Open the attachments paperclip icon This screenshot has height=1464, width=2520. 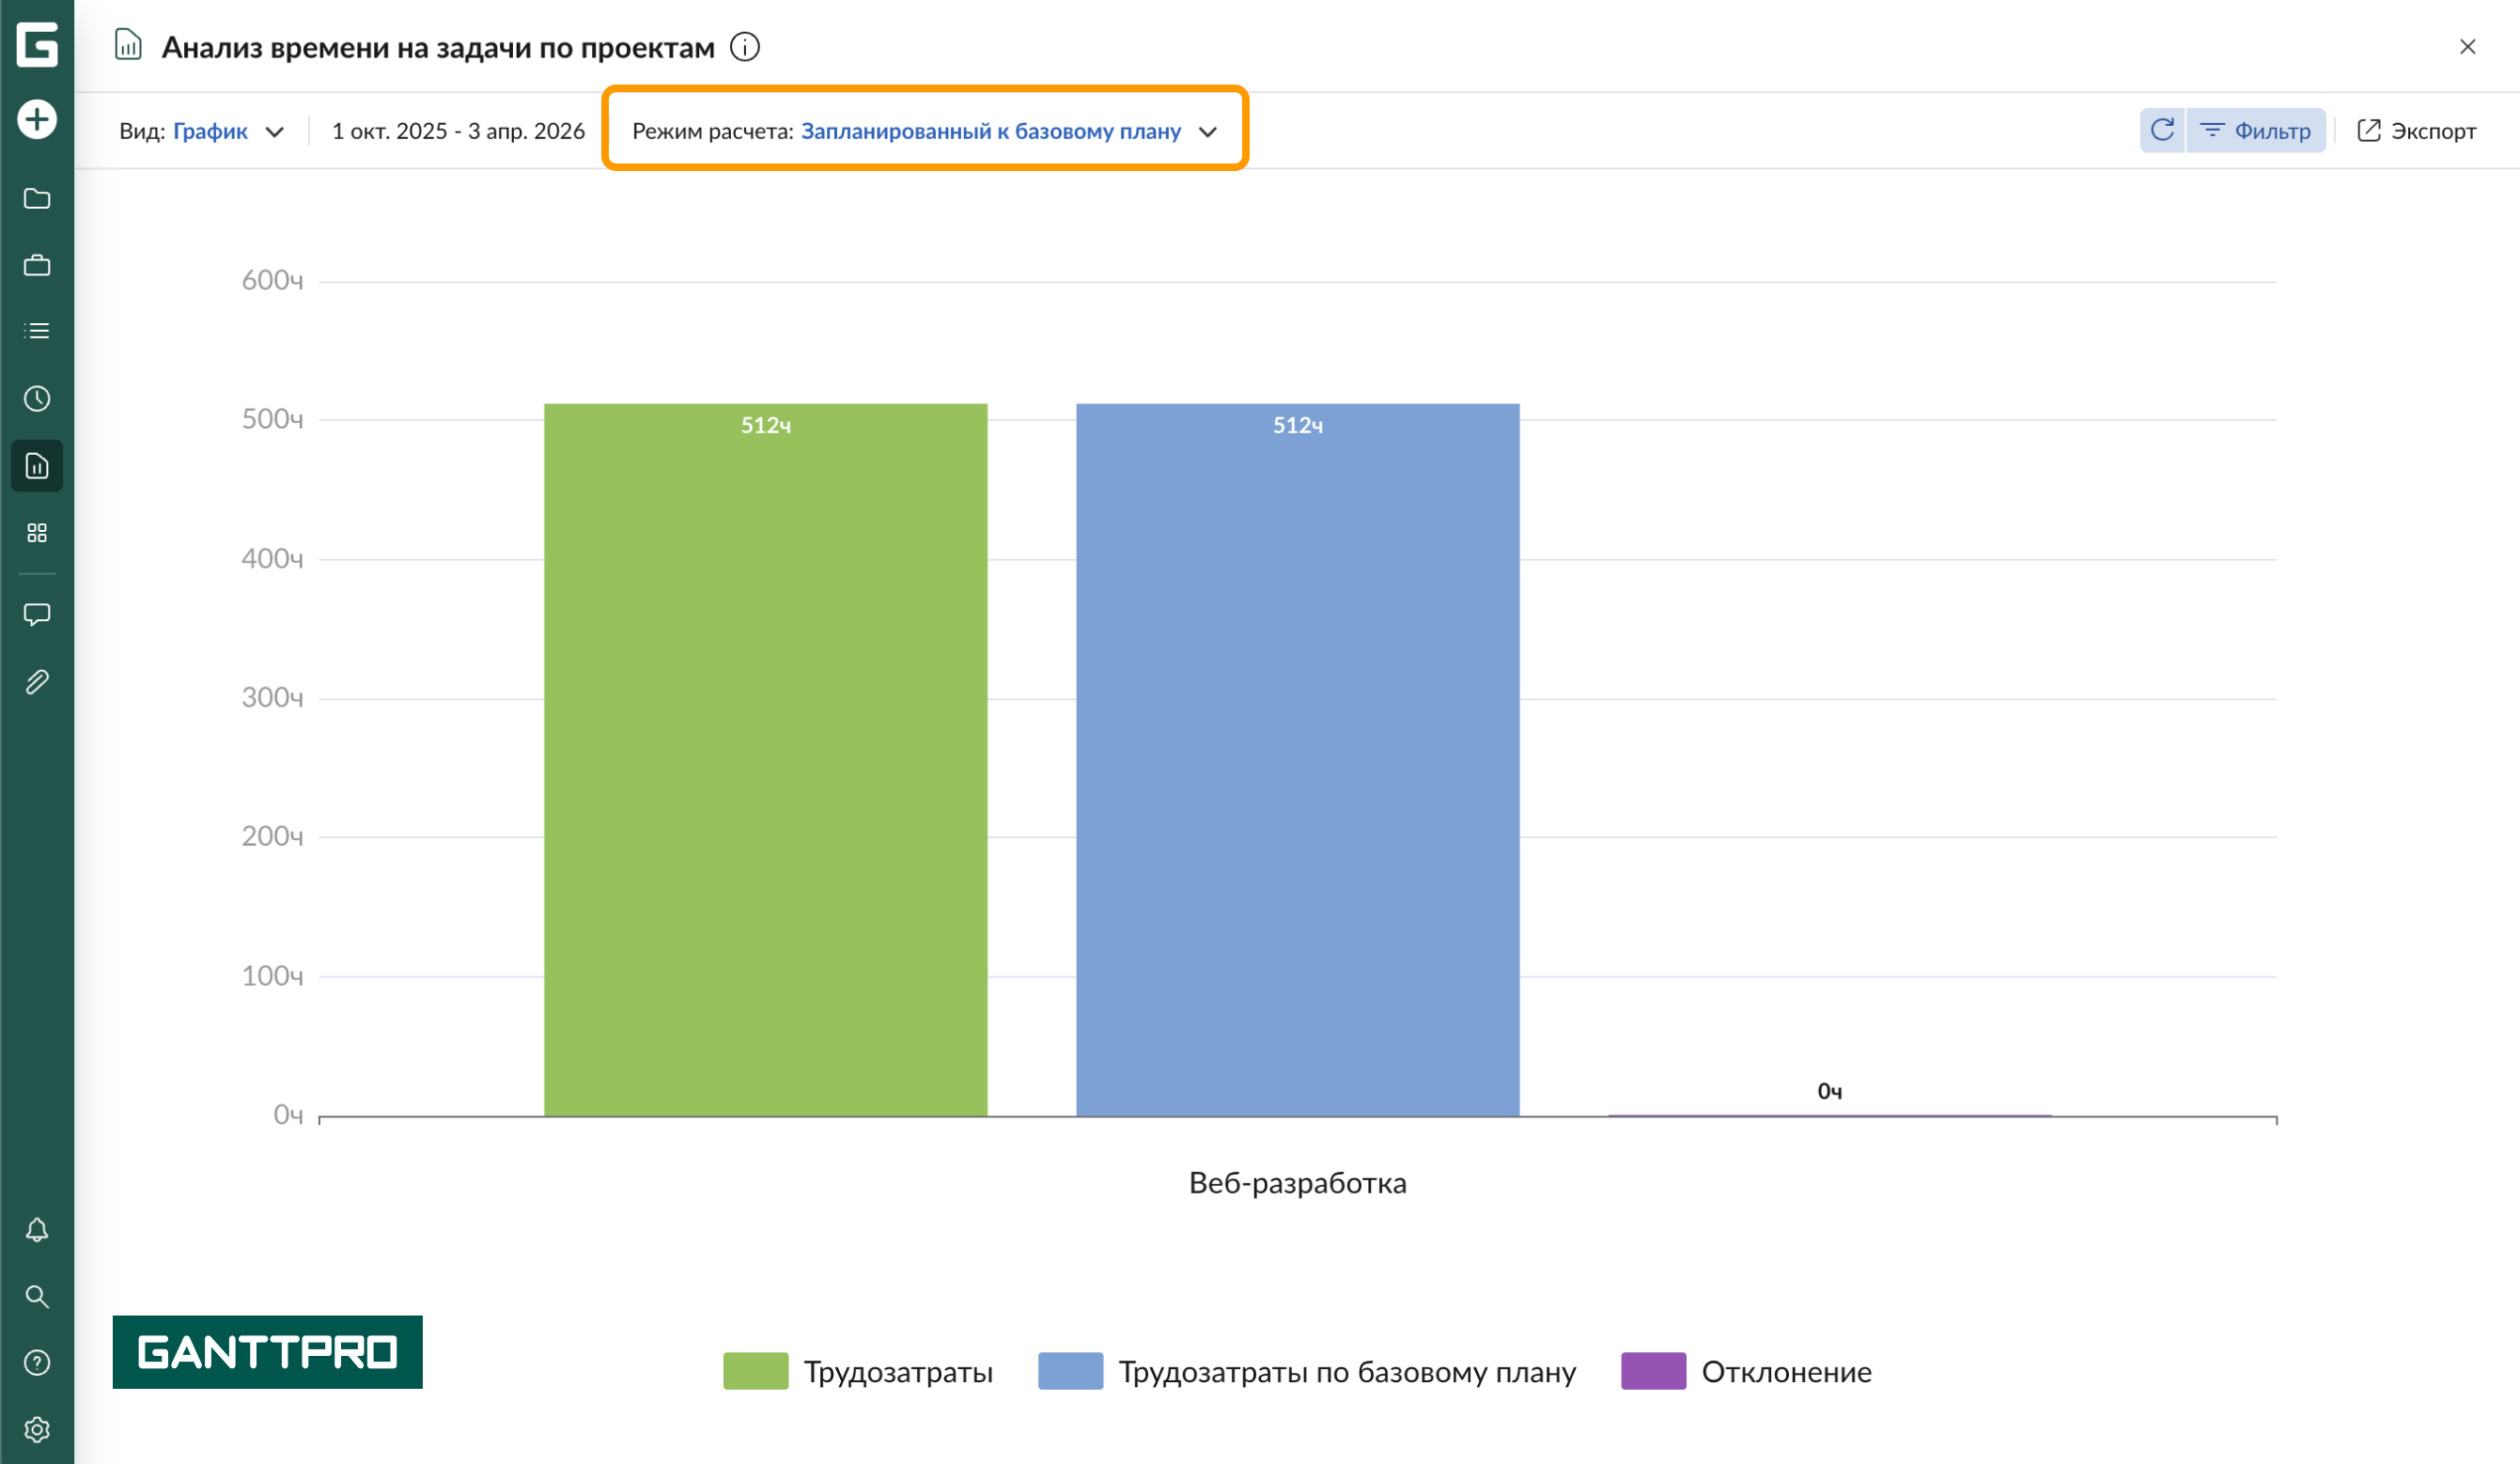click(x=37, y=682)
